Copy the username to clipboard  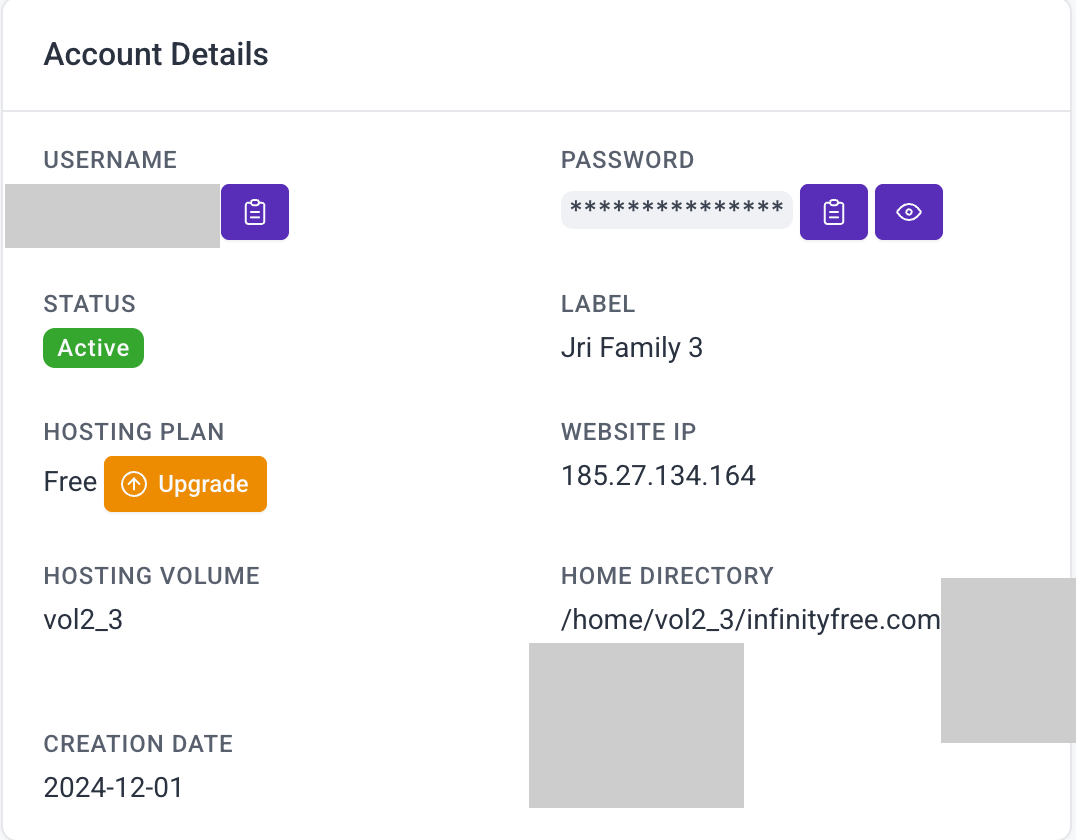click(x=255, y=212)
